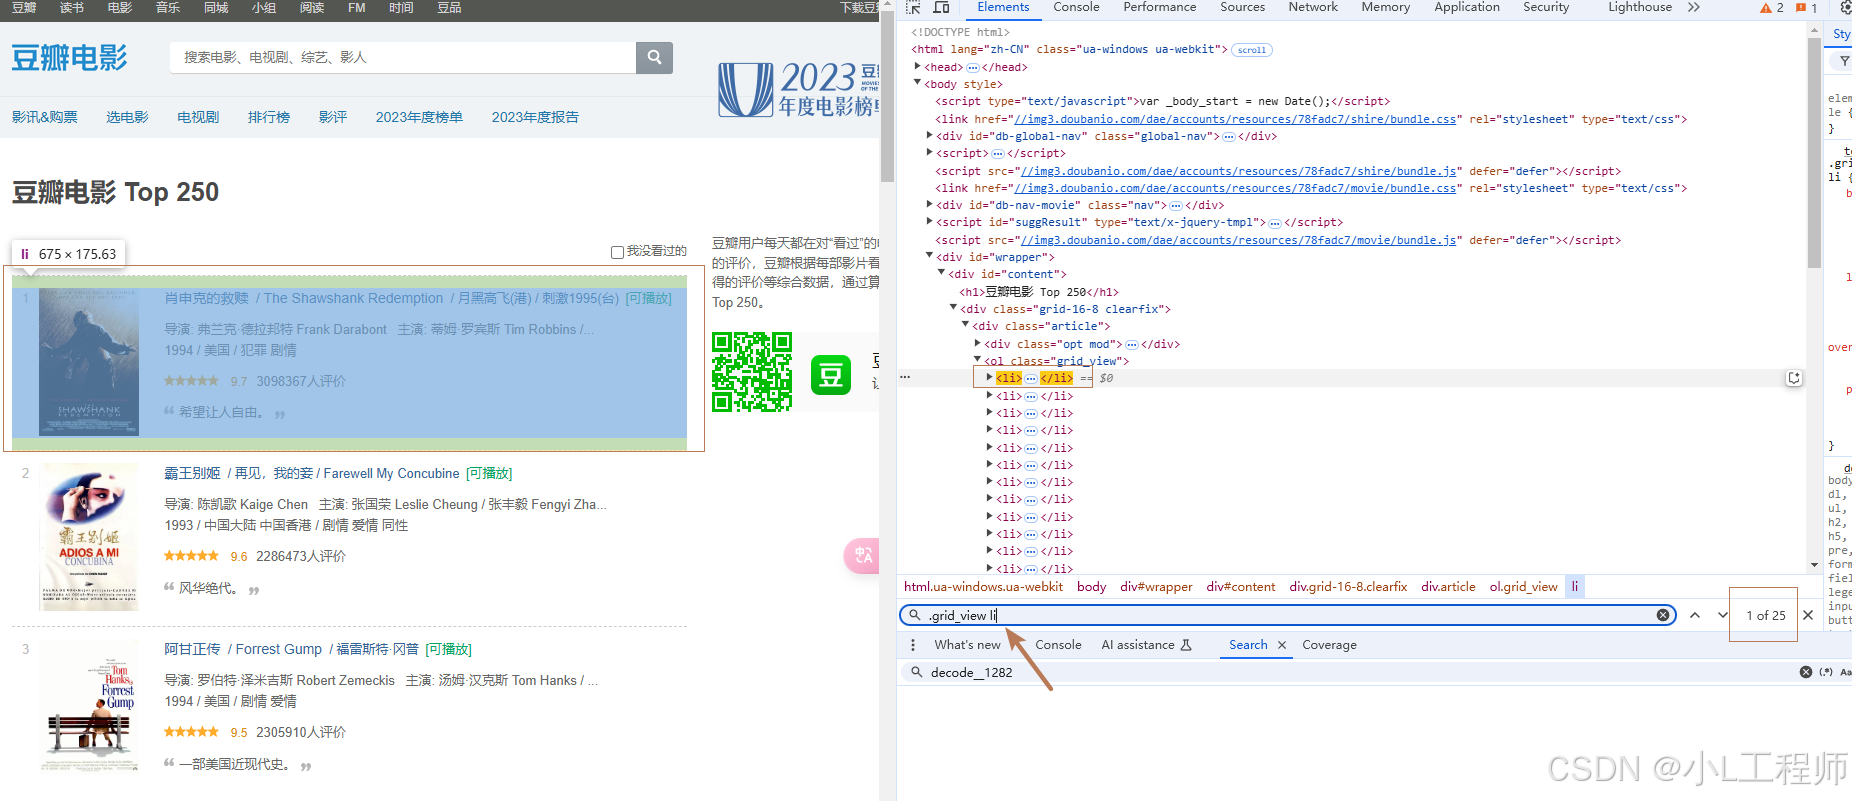1852x801 pixels.
Task: Click the icon right of selected li row
Action: click(x=1794, y=378)
